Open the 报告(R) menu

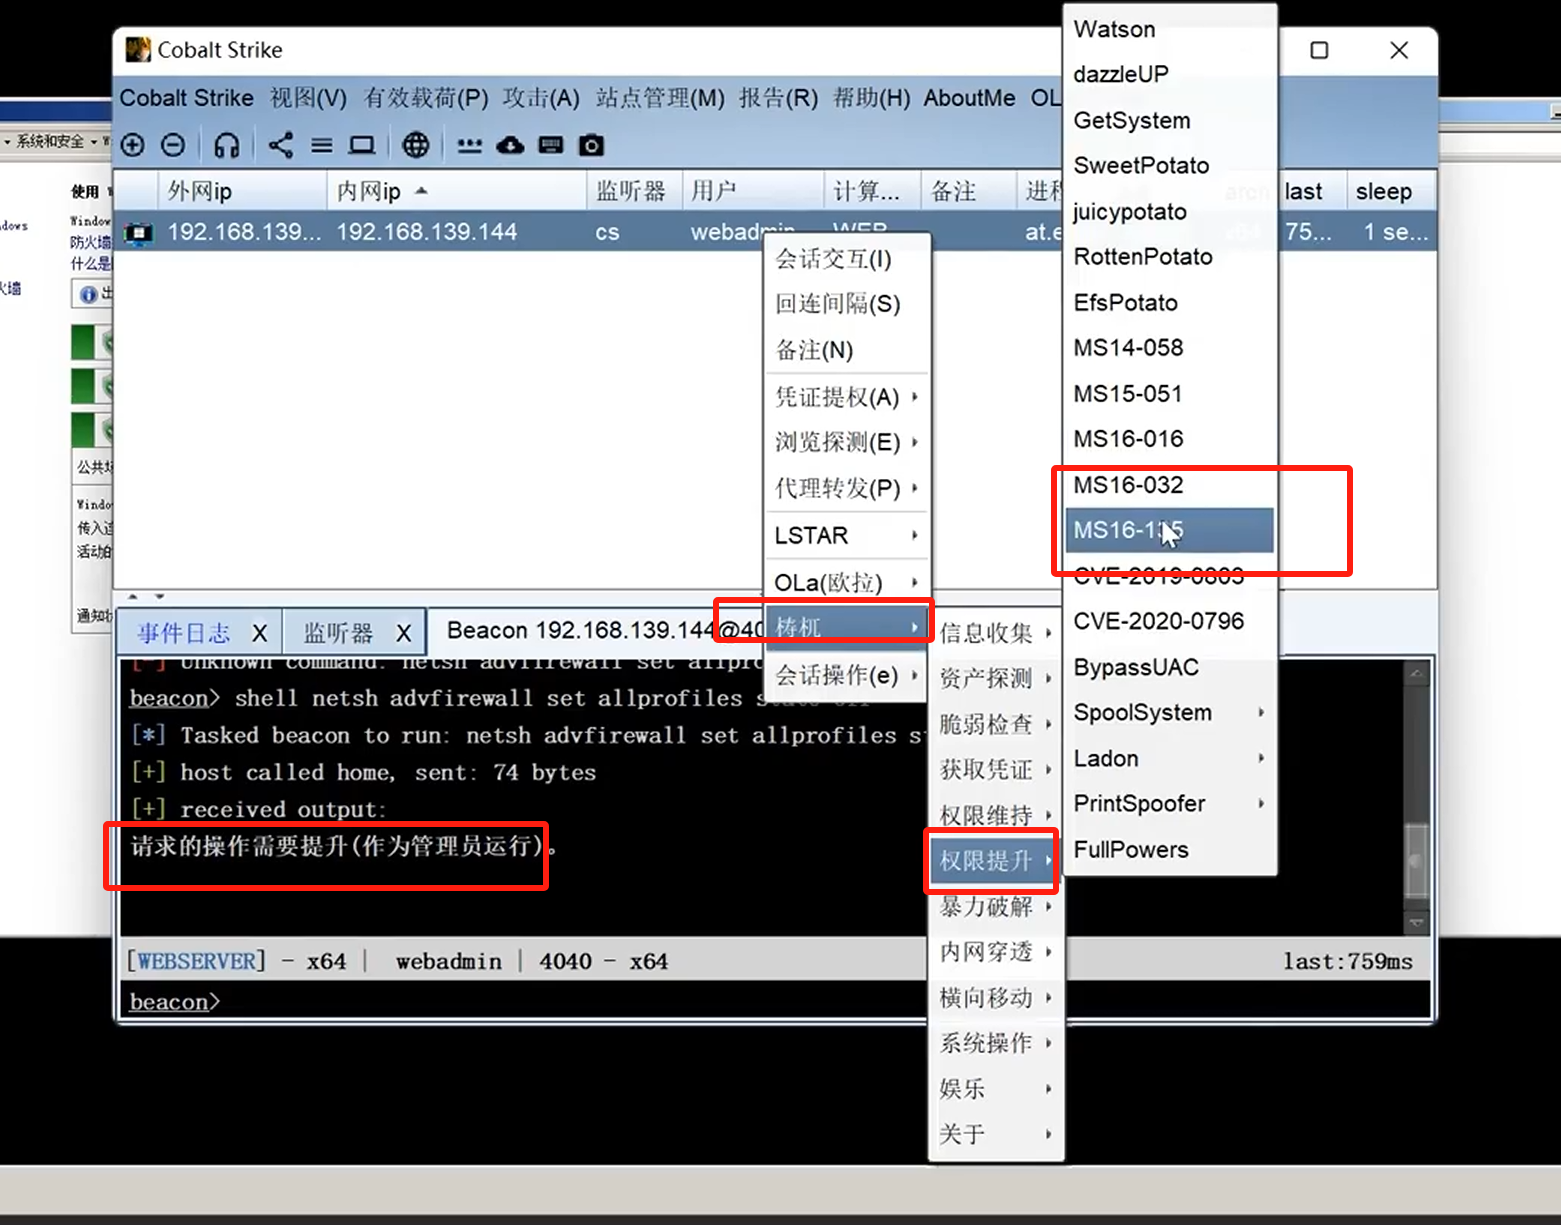[x=778, y=98]
